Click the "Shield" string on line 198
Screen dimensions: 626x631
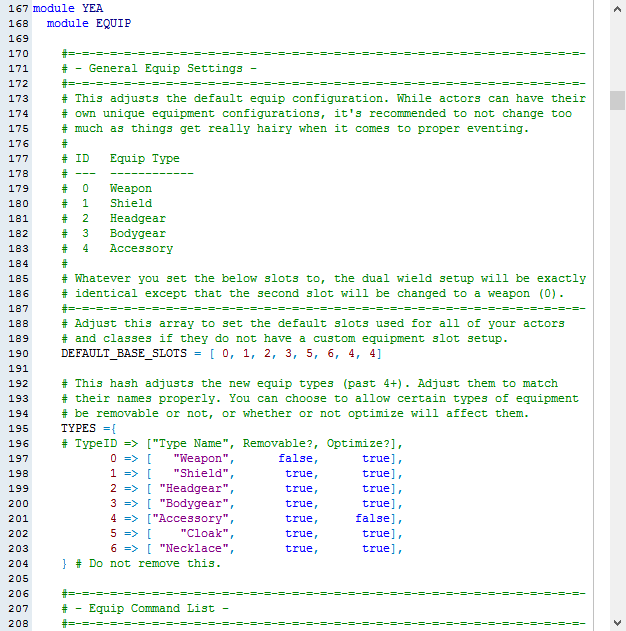[x=201, y=473]
